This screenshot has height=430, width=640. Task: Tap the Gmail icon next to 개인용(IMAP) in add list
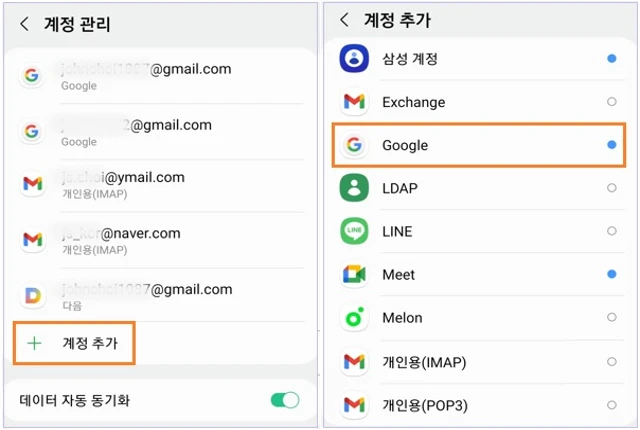(354, 361)
